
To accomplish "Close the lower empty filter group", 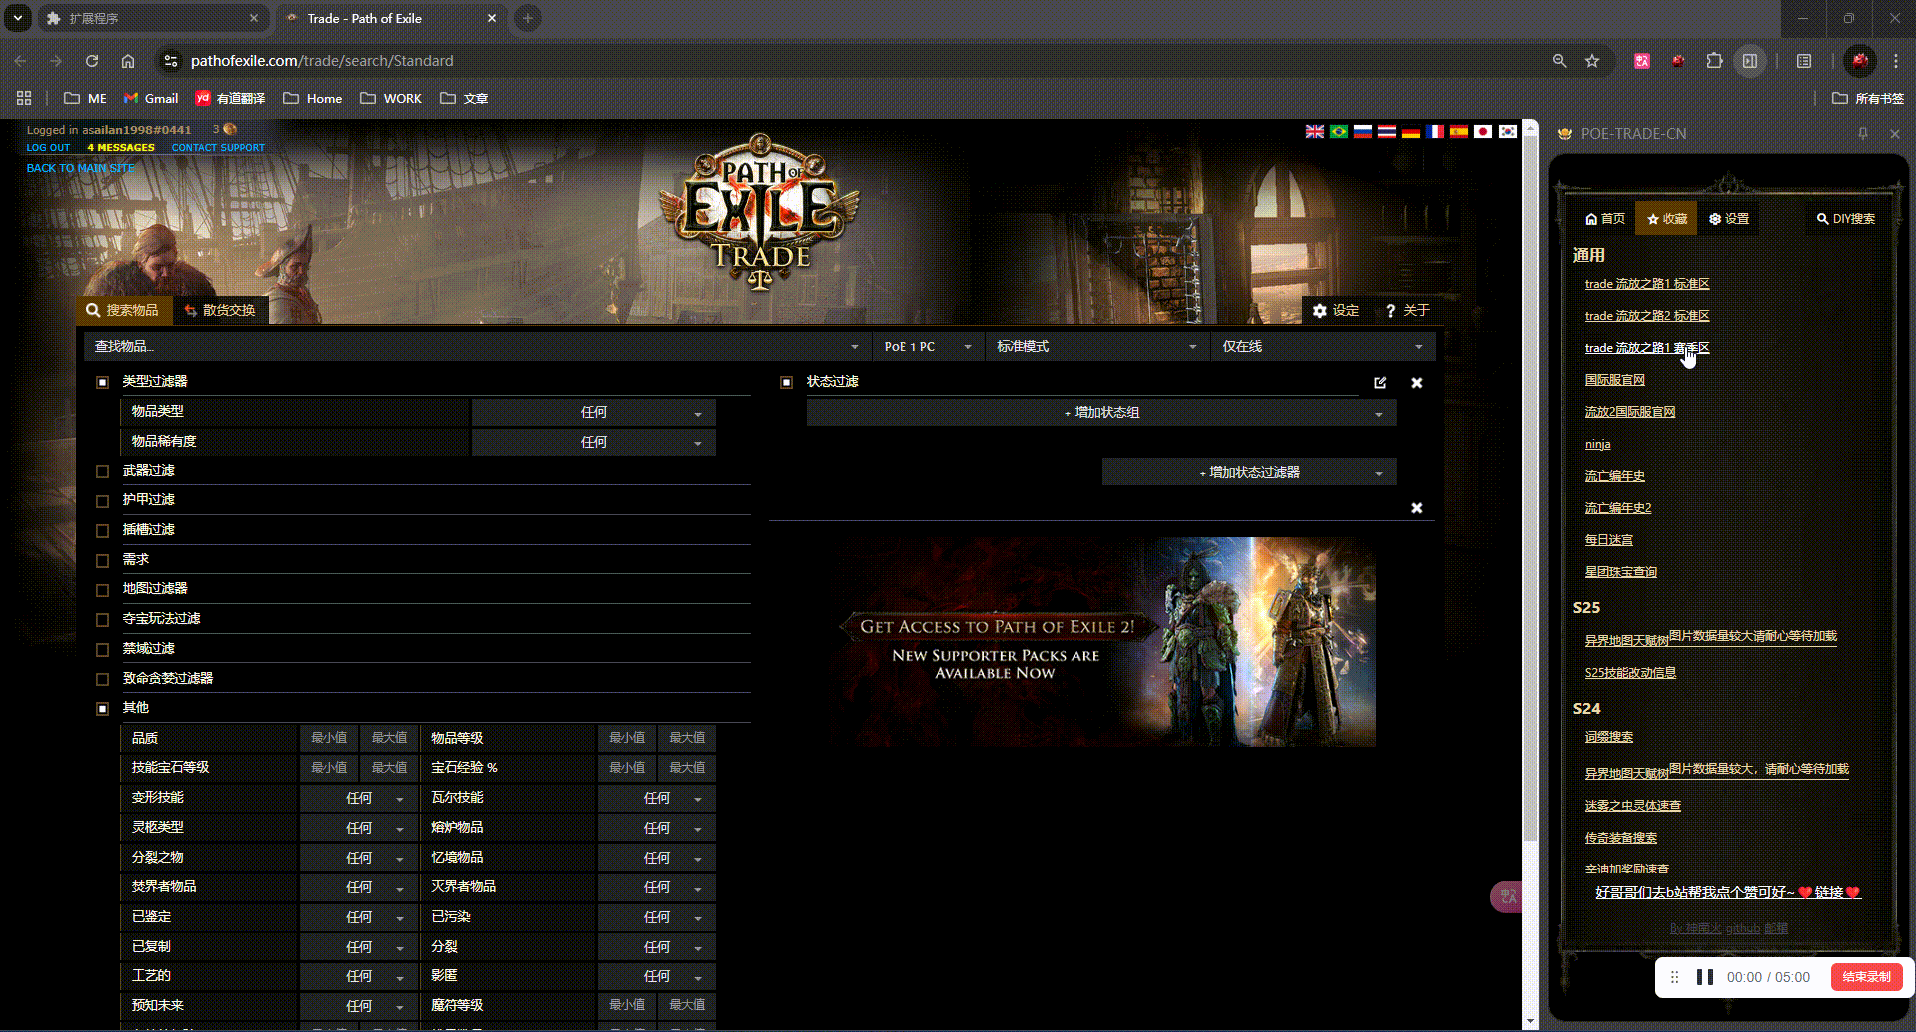I will [1416, 508].
